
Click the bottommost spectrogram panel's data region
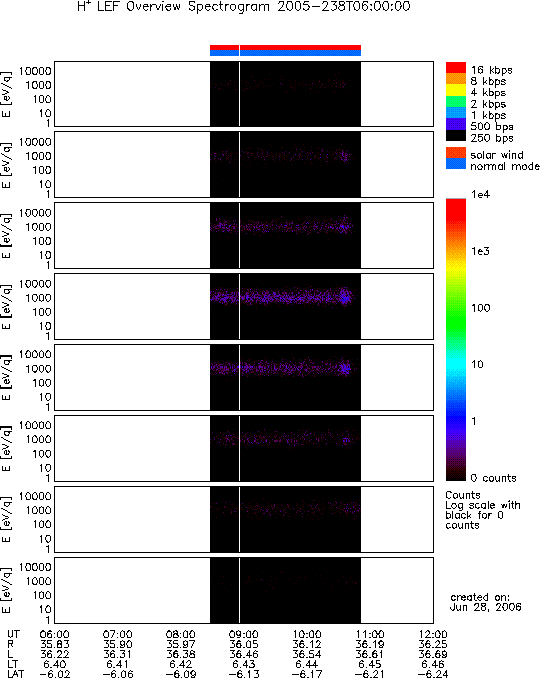[x=285, y=590]
